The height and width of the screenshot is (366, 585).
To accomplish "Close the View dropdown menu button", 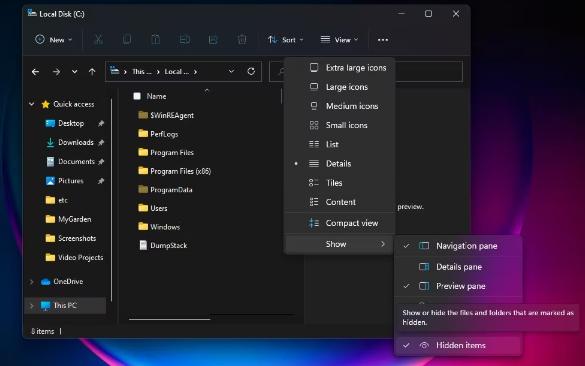I will pyautogui.click(x=339, y=40).
